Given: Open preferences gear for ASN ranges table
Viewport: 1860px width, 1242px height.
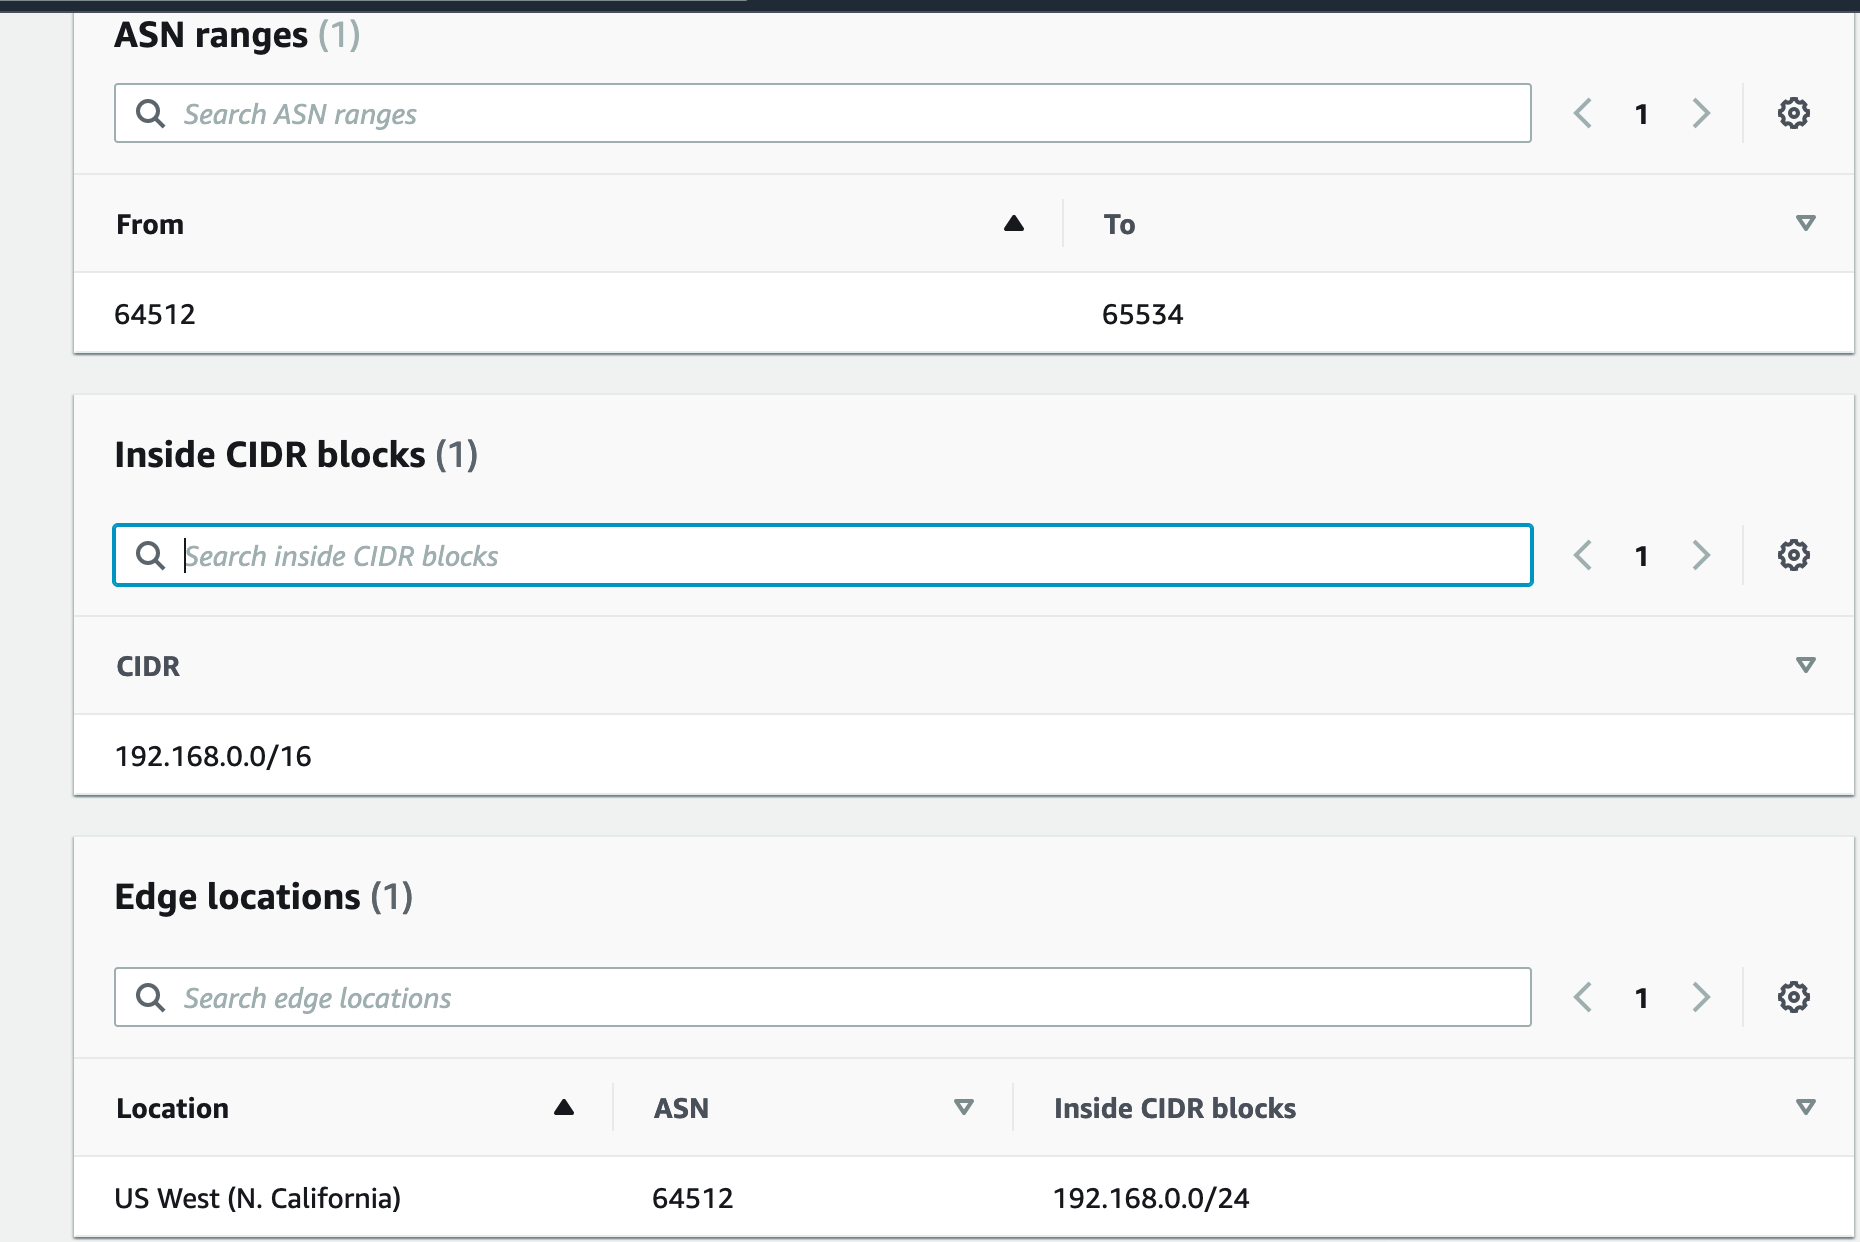Looking at the screenshot, I should tap(1793, 113).
